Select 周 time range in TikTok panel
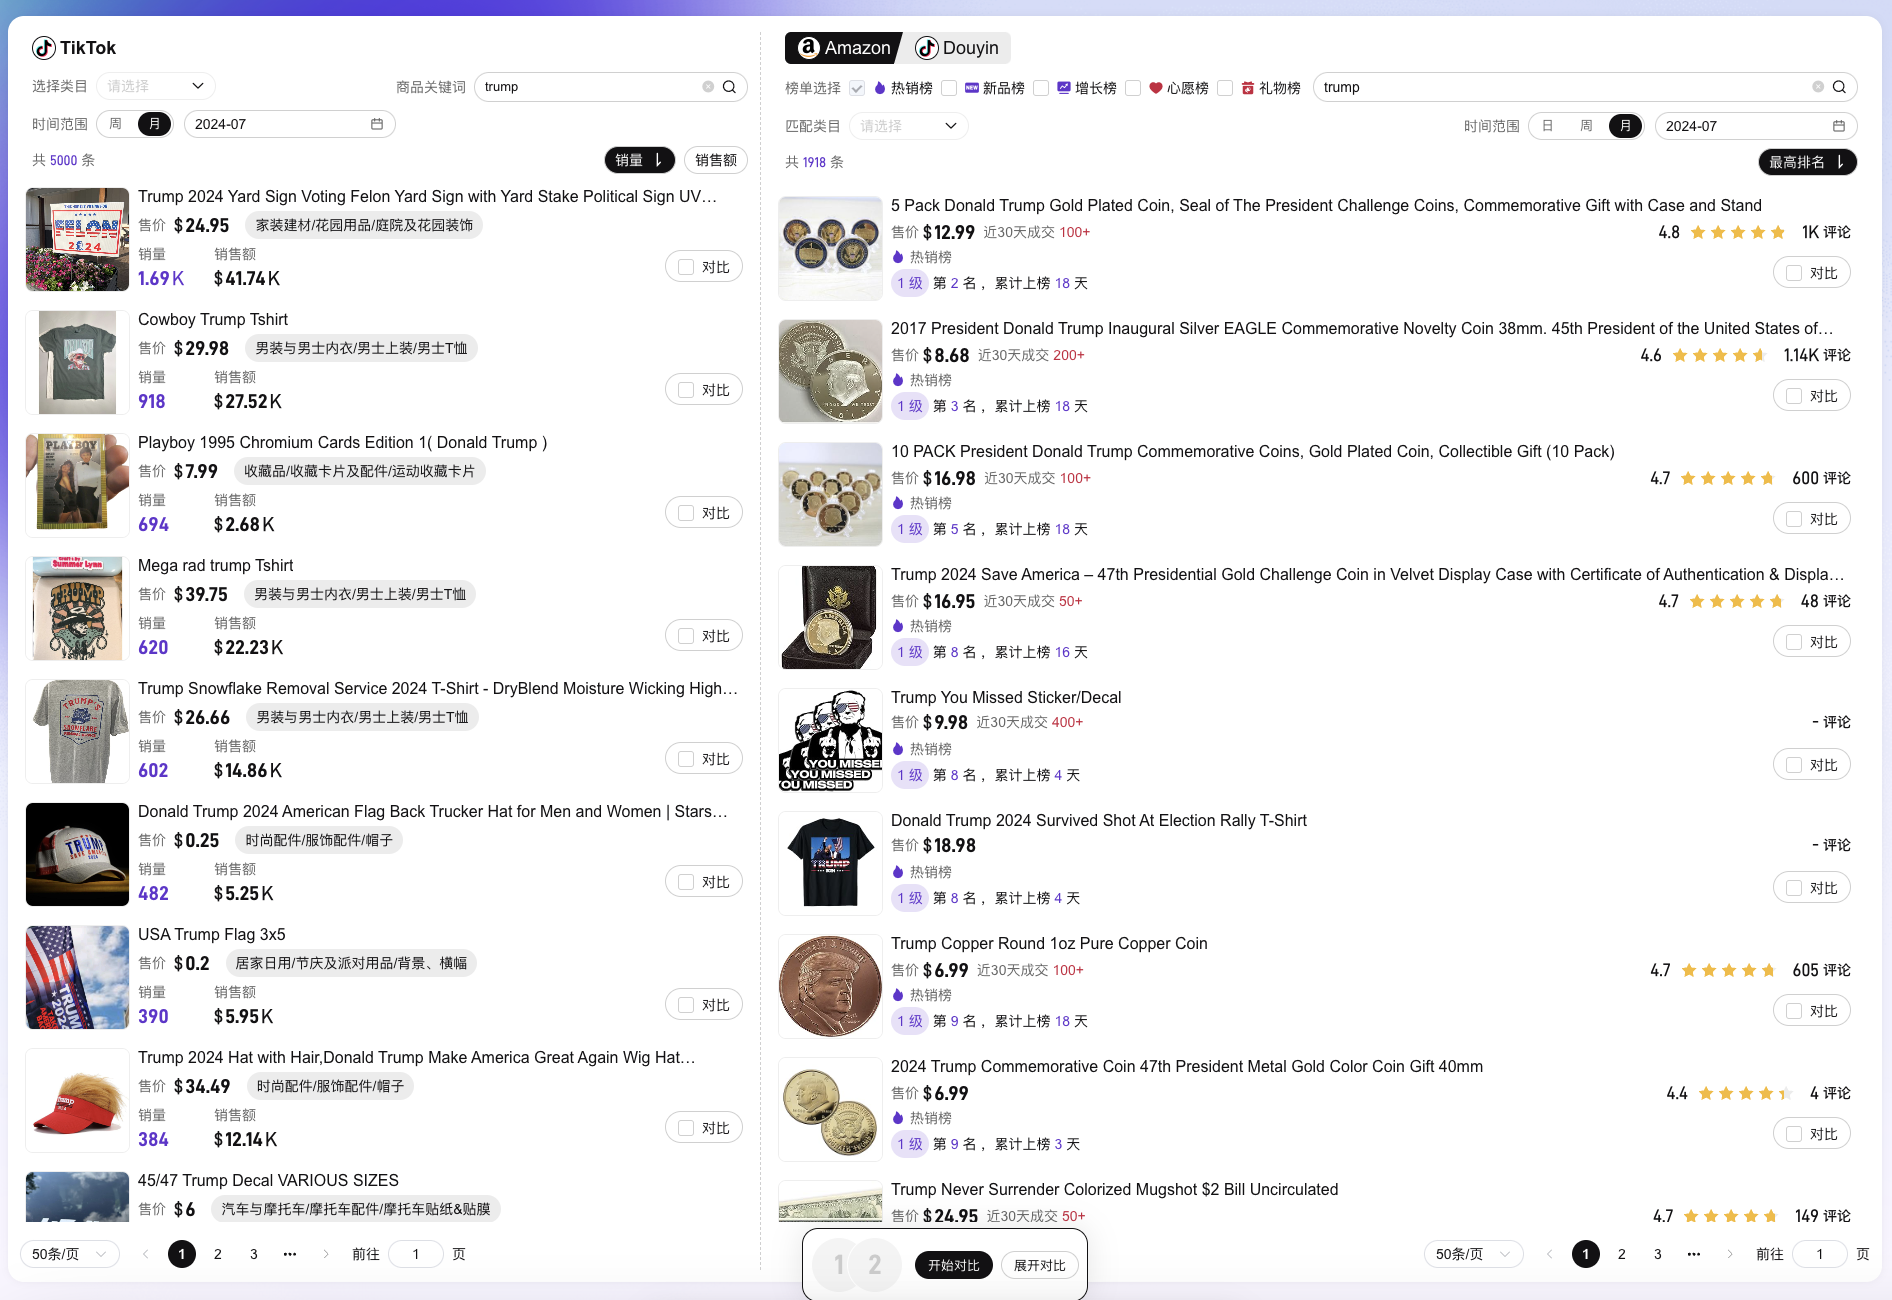Image resolution: width=1892 pixels, height=1300 pixels. pyautogui.click(x=116, y=124)
